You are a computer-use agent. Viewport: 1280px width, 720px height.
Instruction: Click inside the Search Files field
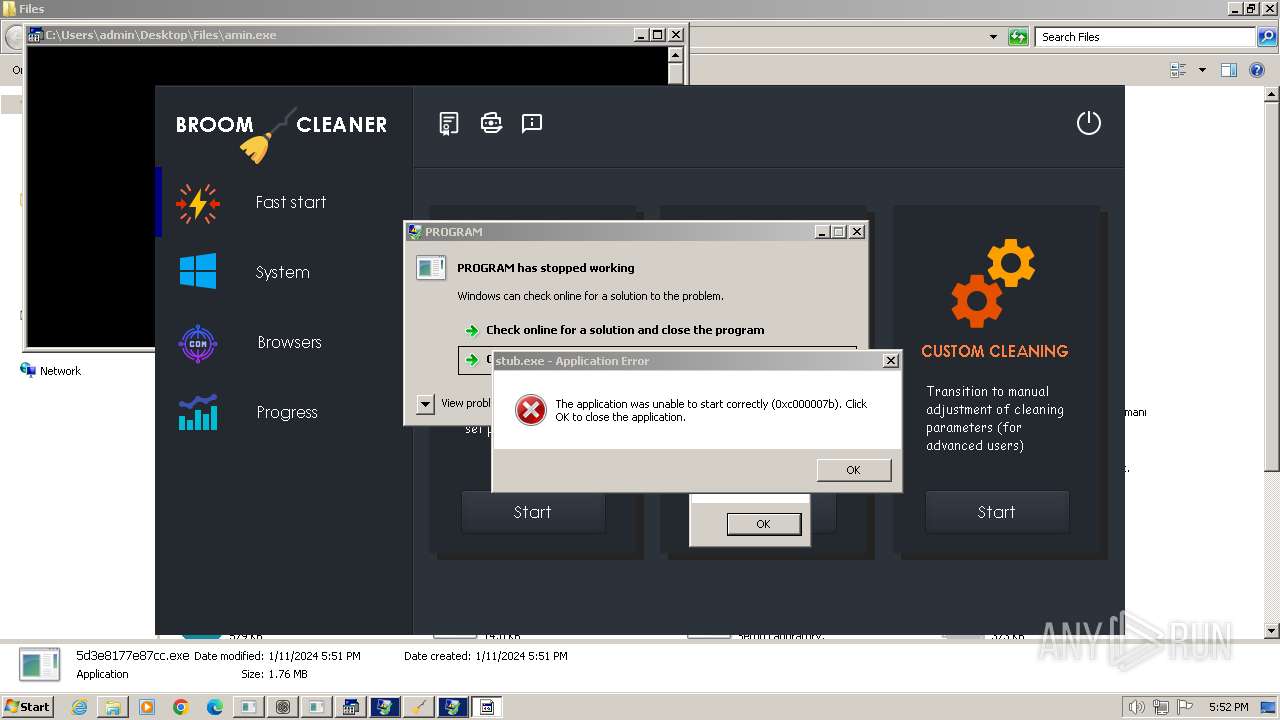point(1145,37)
